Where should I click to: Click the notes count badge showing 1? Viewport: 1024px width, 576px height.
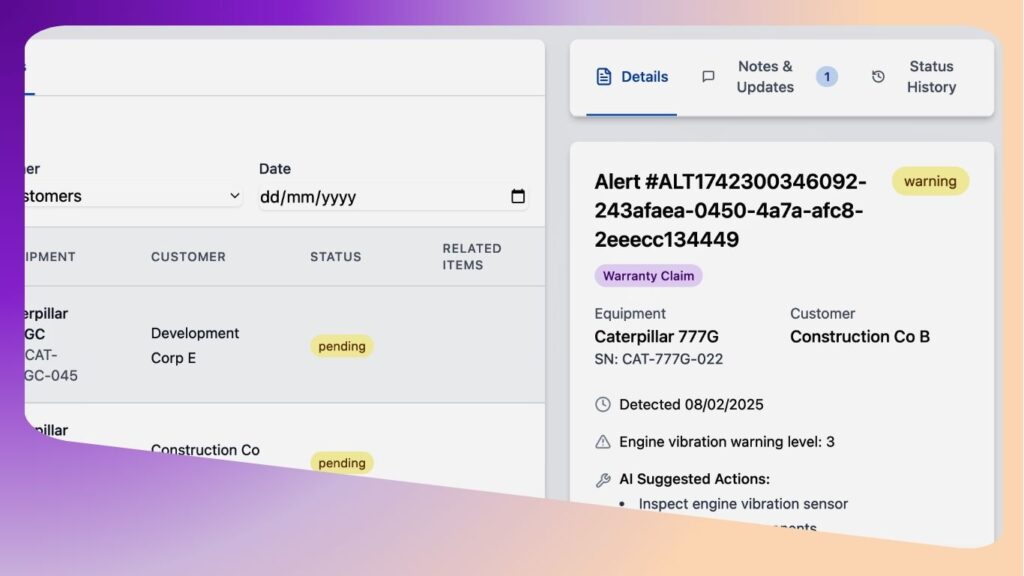point(827,77)
